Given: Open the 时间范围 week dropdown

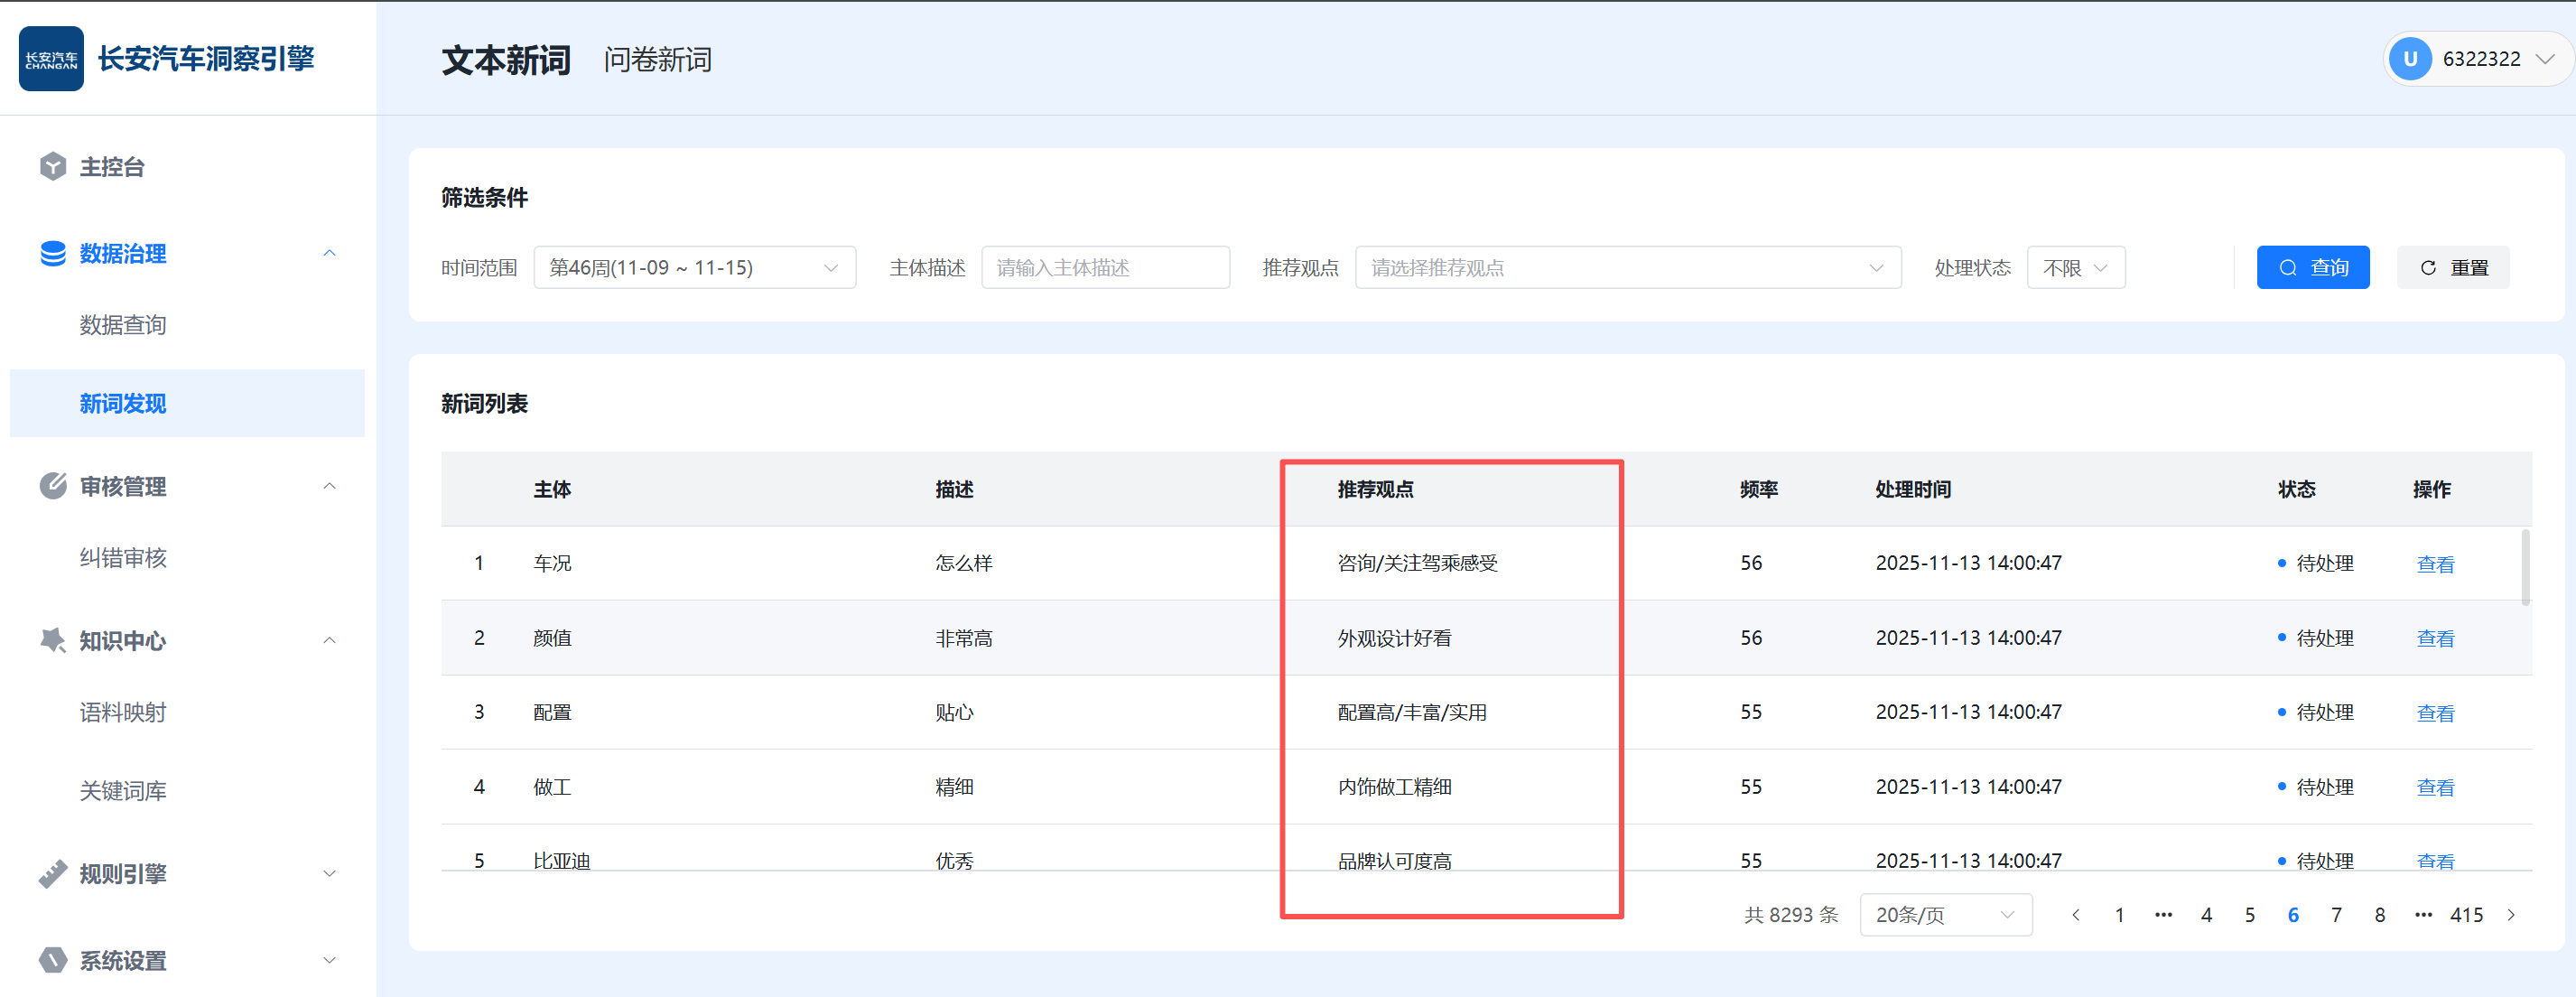Looking at the screenshot, I should tap(694, 268).
